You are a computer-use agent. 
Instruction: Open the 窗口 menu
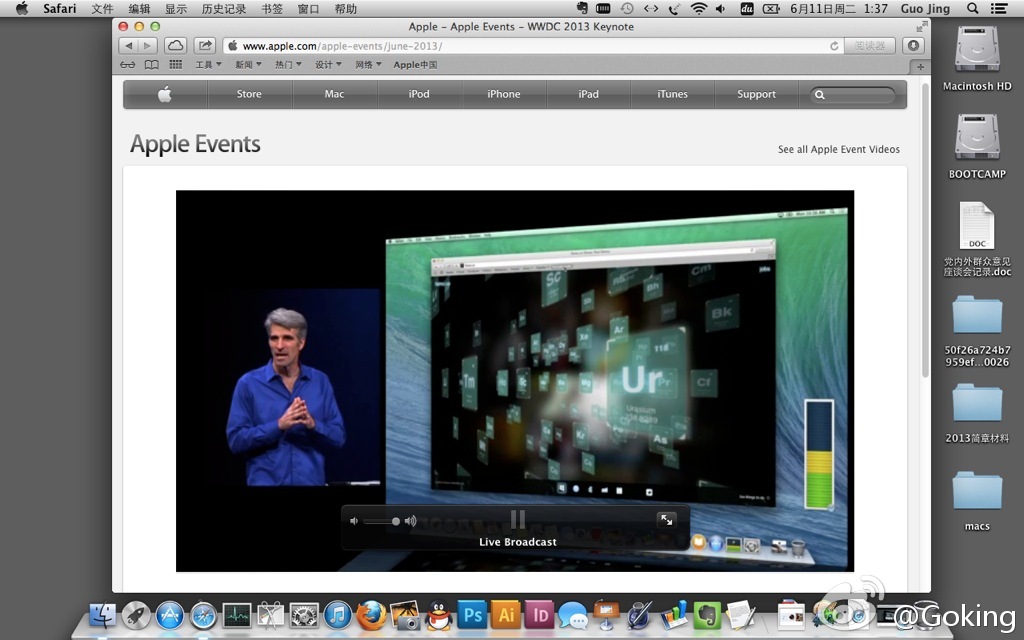coord(308,8)
